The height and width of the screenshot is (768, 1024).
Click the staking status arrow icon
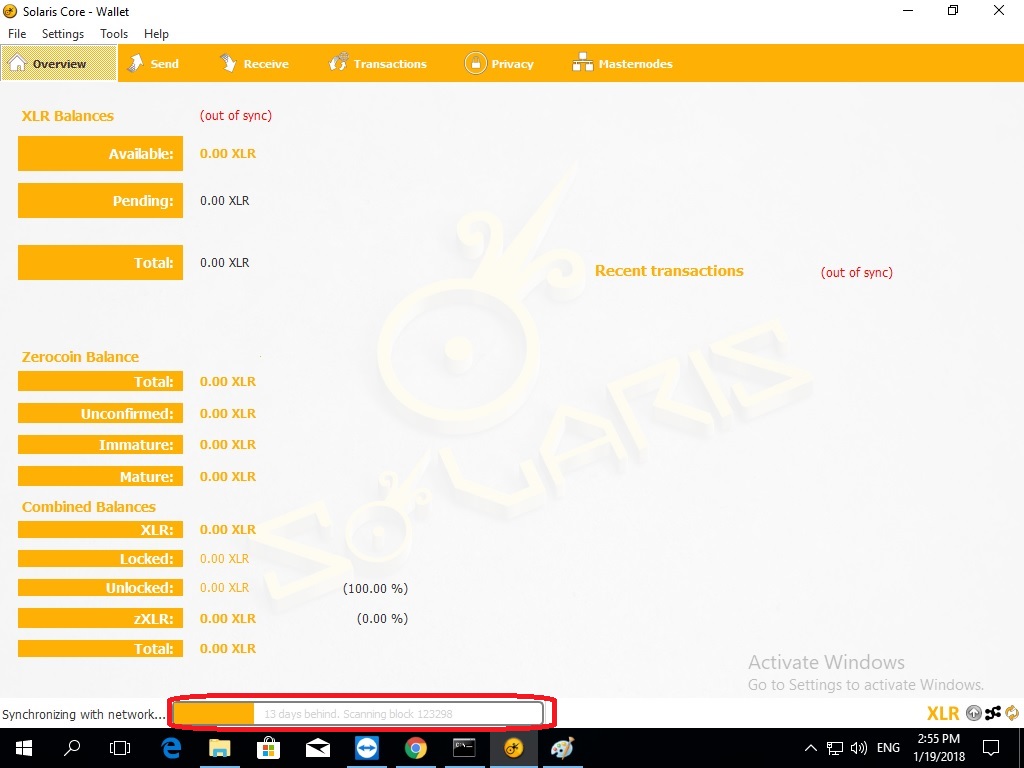pos(973,713)
